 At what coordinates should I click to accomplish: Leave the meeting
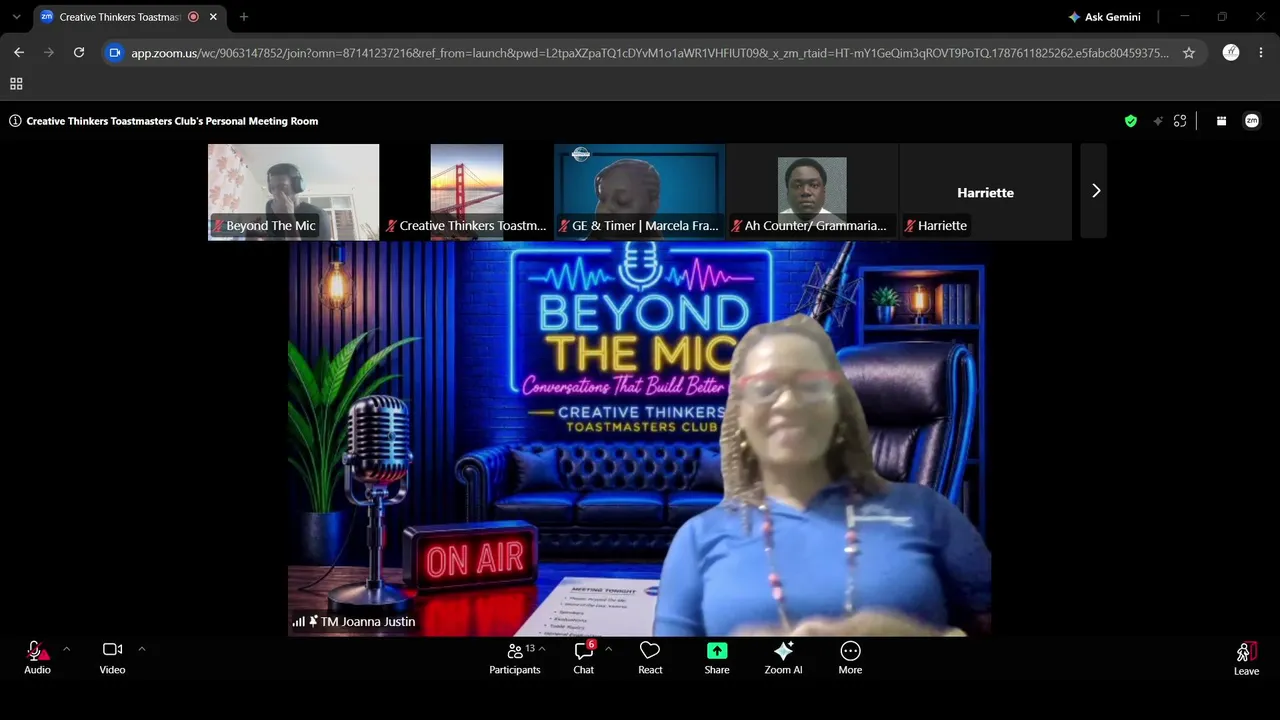[1246, 659]
